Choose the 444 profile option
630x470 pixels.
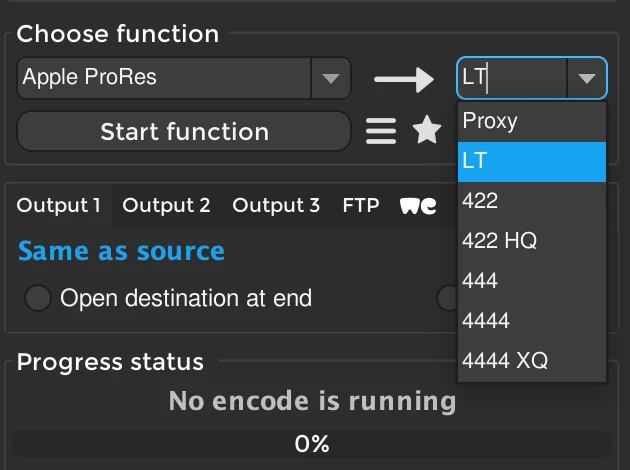pos(532,280)
